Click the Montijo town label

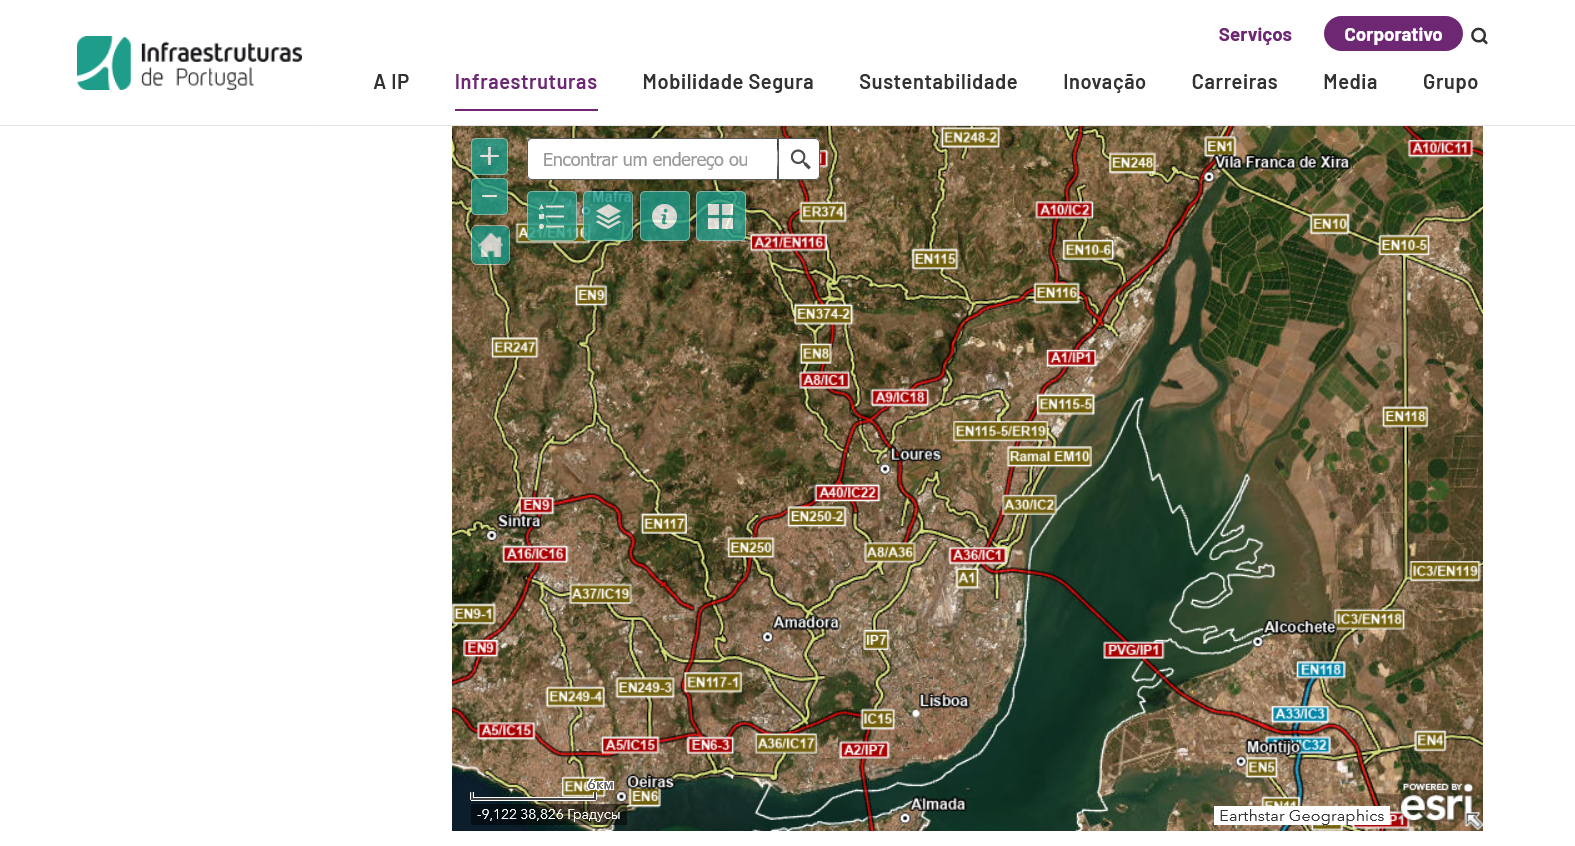pos(1272,747)
